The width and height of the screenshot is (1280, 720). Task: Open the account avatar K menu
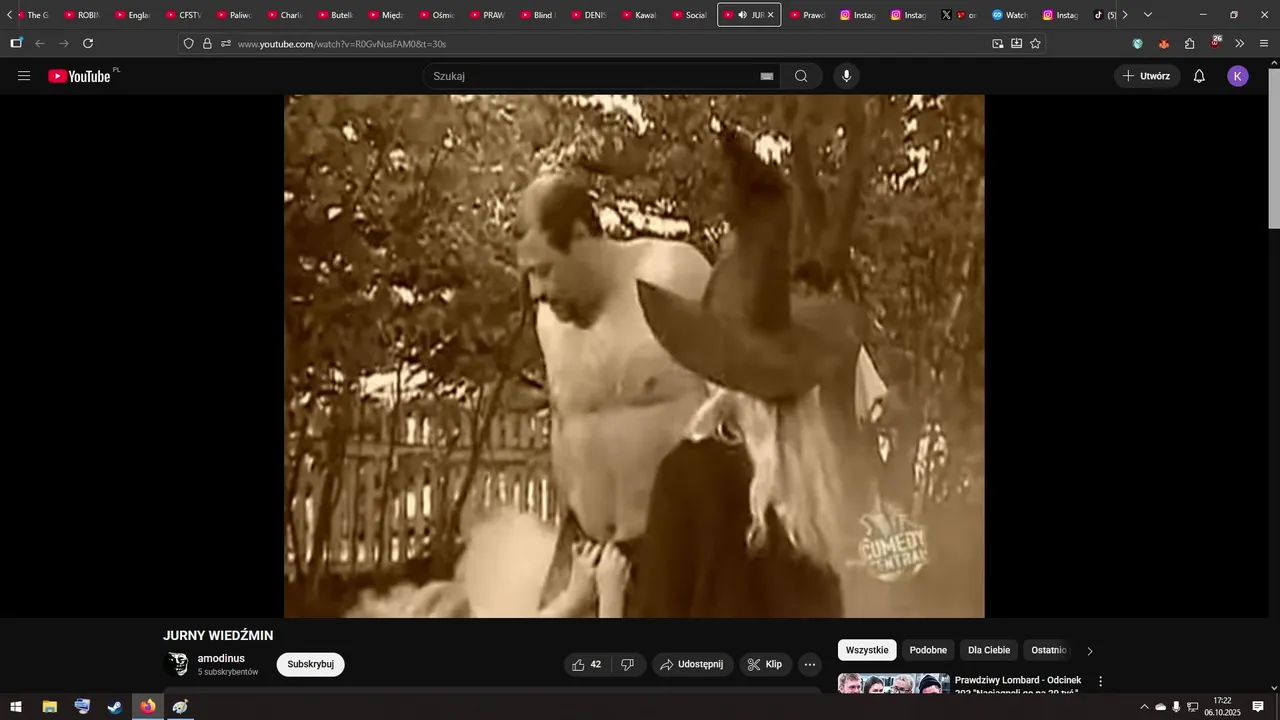[x=1238, y=76]
